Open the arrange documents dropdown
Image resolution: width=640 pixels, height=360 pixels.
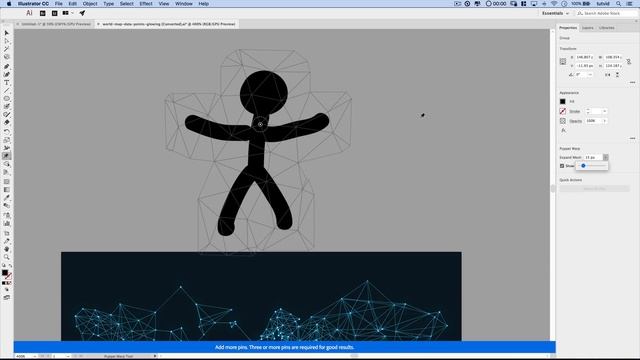pos(67,13)
